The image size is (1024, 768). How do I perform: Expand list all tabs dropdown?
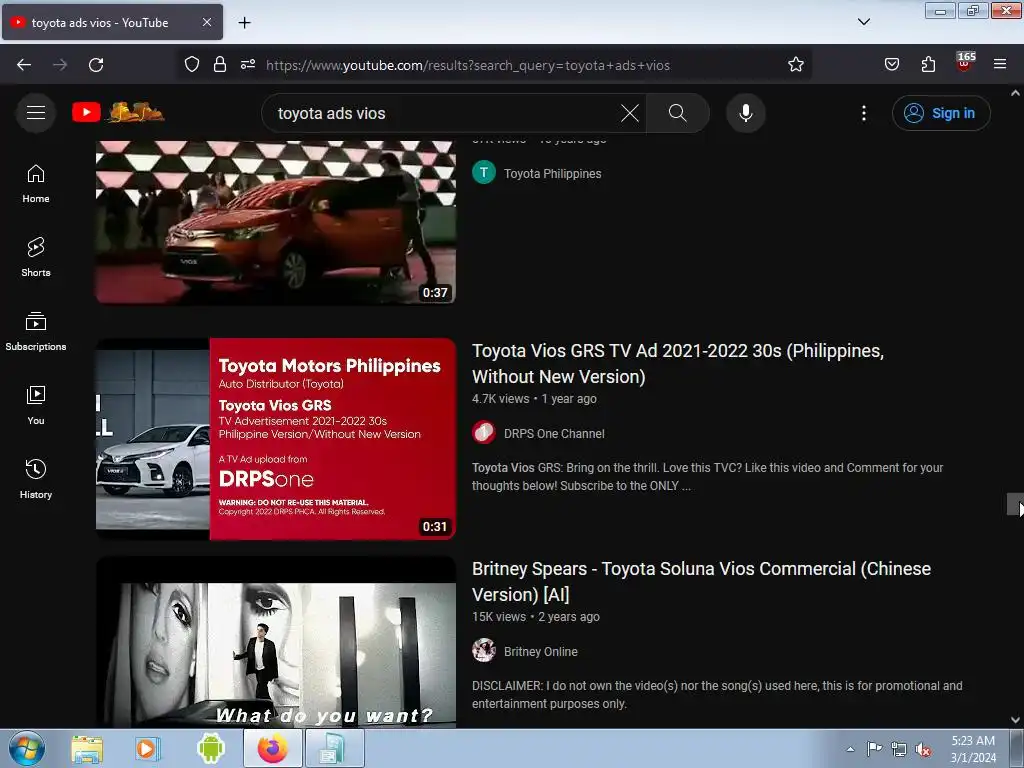point(863,22)
